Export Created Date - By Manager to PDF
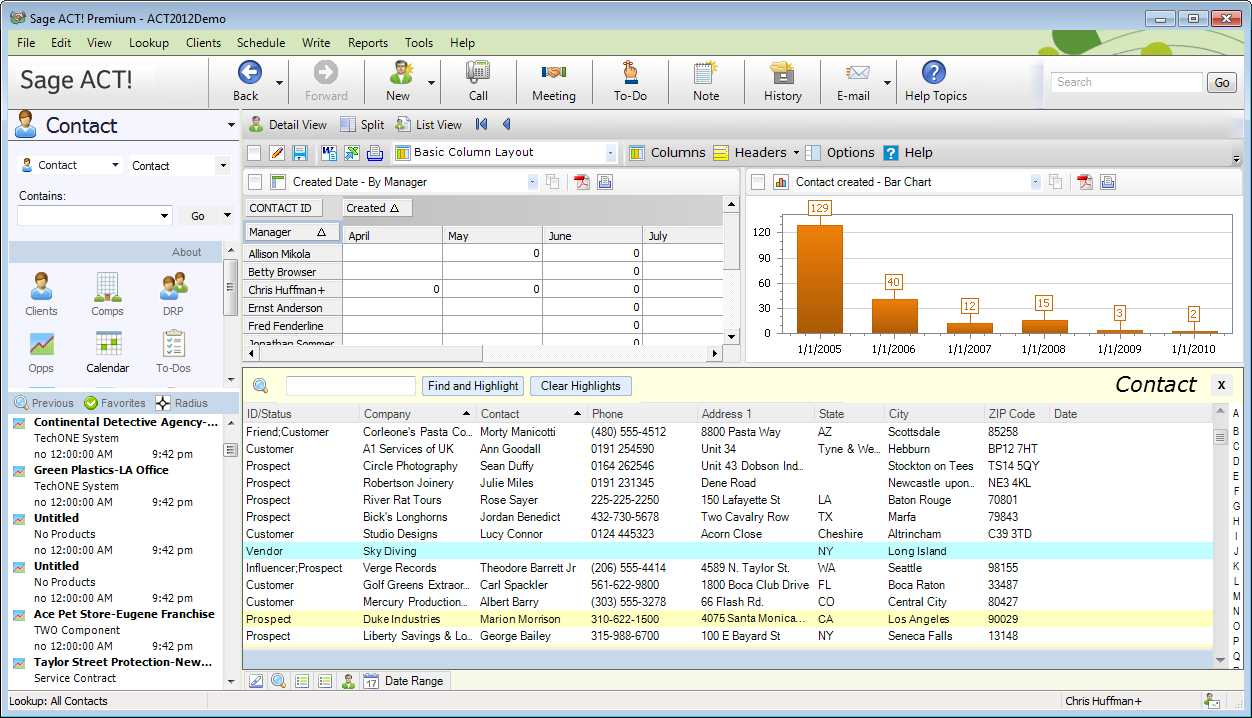Viewport: 1252px width, 718px height. (581, 182)
